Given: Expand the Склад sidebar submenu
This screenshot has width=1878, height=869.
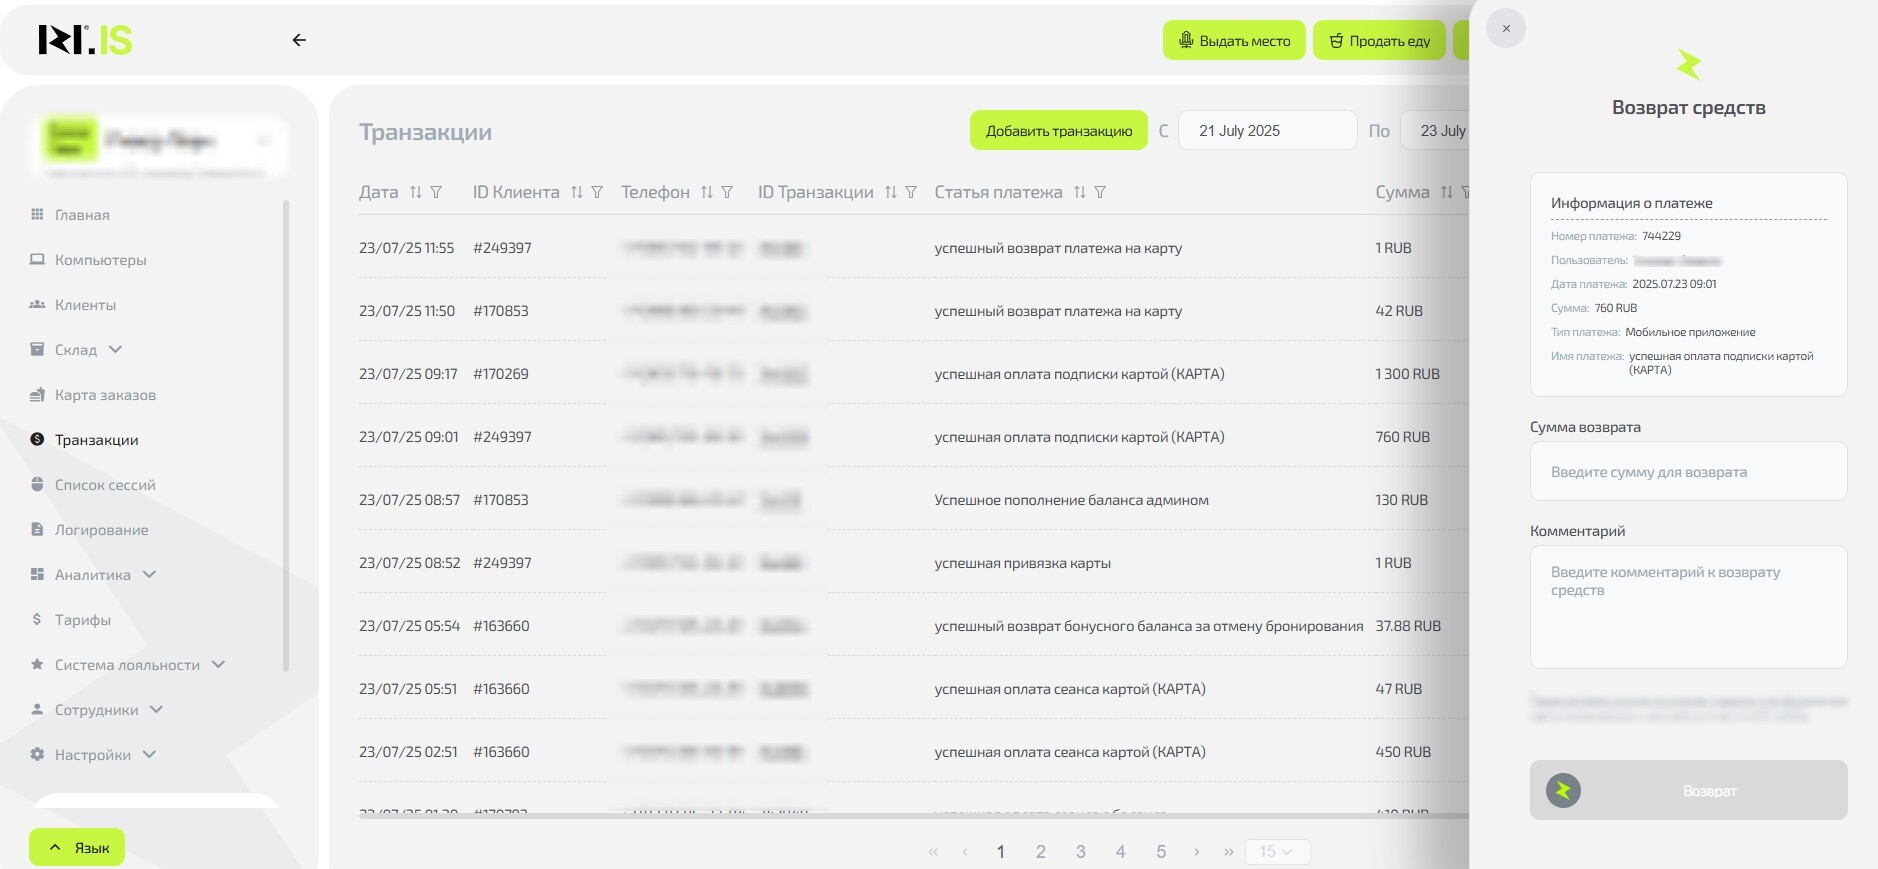Looking at the screenshot, I should 115,349.
